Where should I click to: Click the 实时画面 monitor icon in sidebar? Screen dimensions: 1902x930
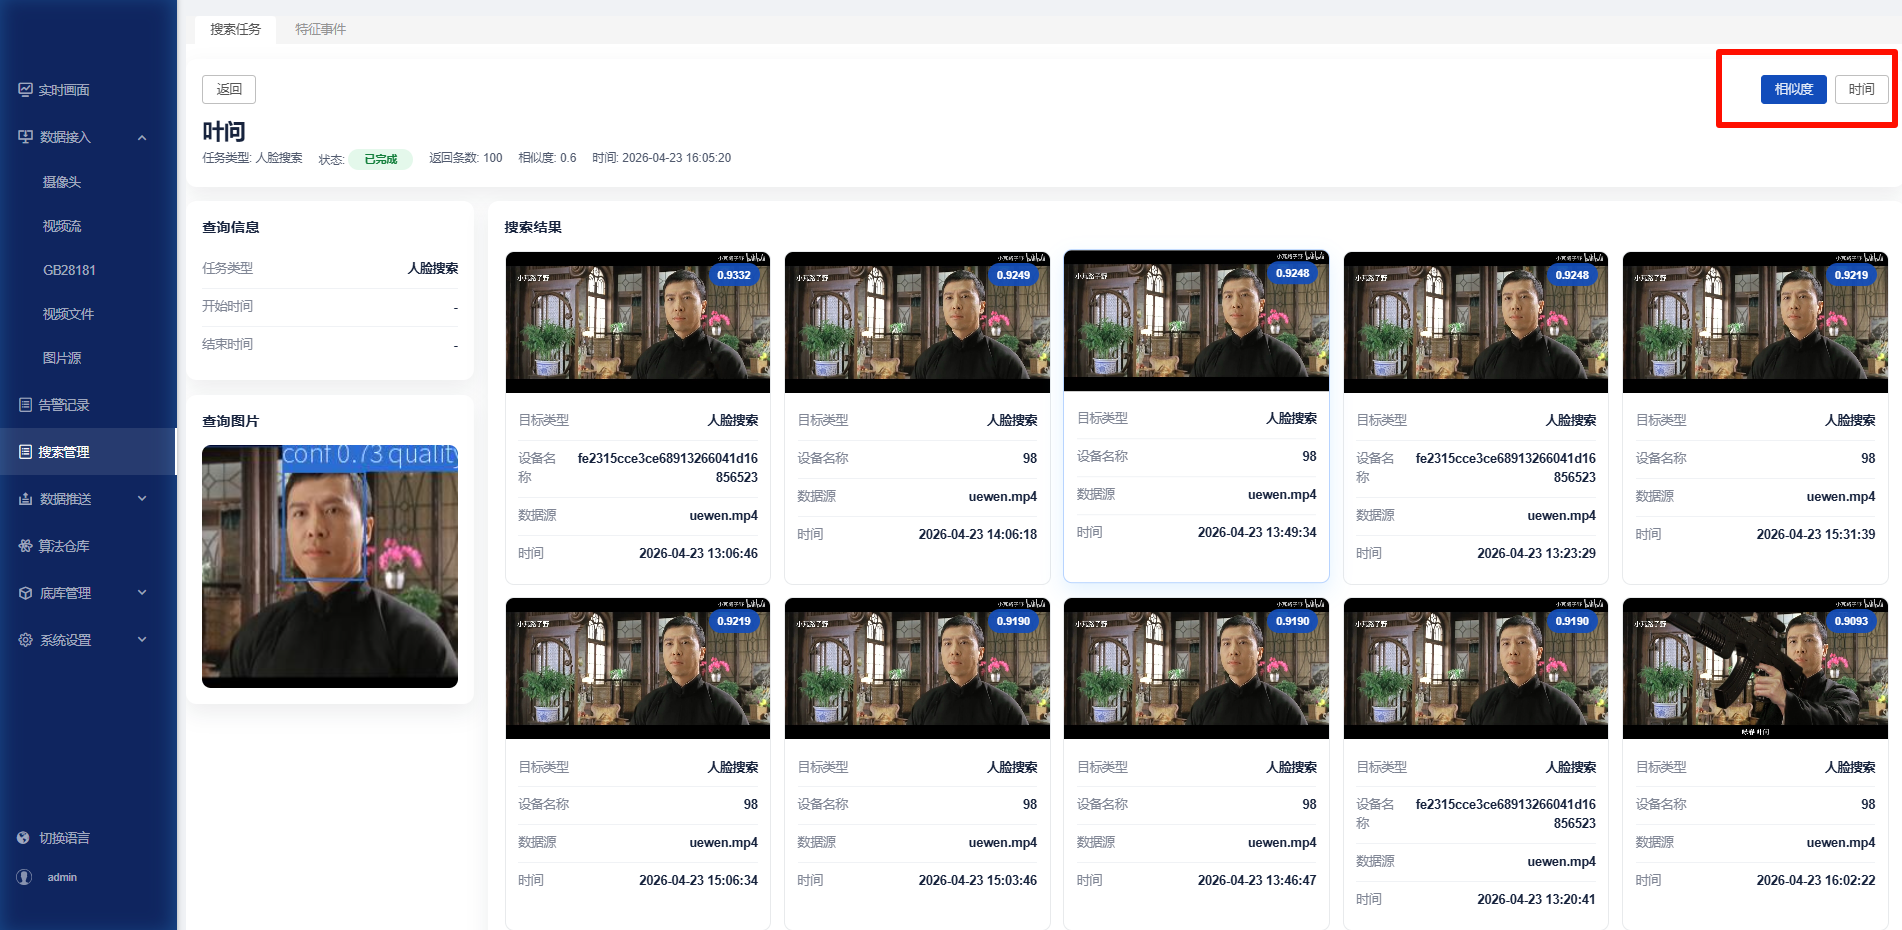[x=25, y=90]
